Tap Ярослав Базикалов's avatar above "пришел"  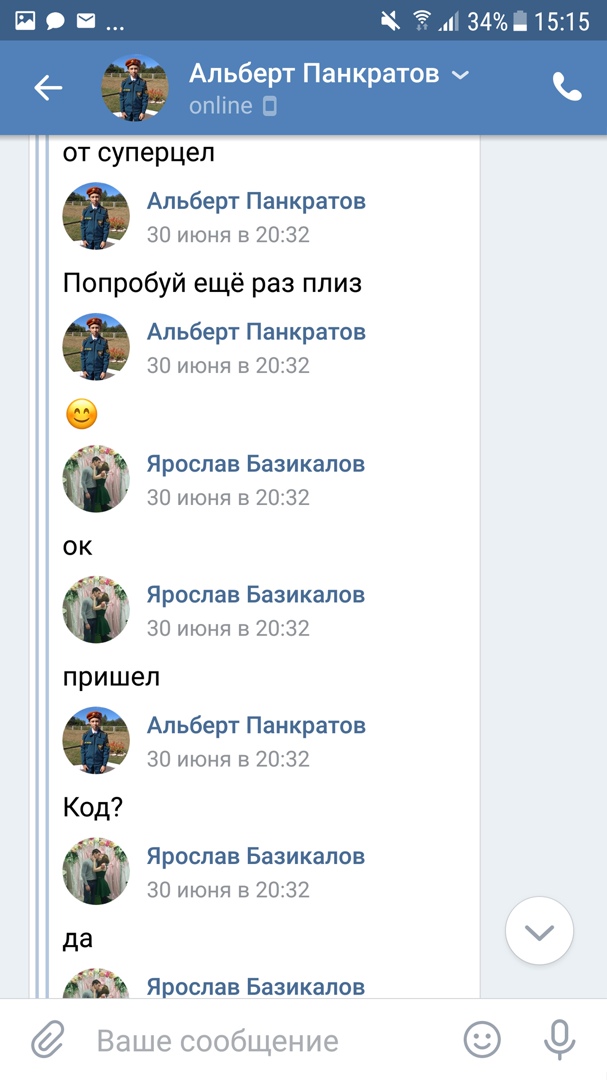coord(96,609)
